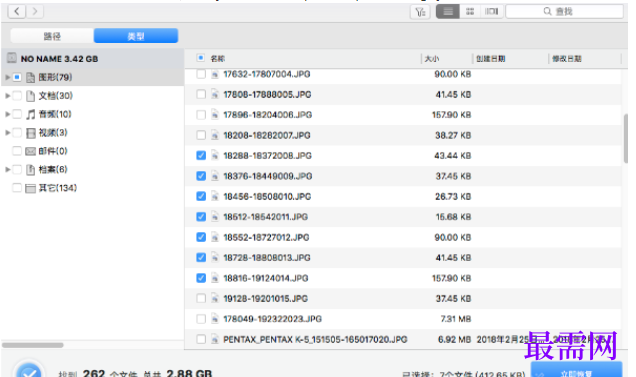Check the box for 19128-19201015.JPG

pyautogui.click(x=201, y=298)
